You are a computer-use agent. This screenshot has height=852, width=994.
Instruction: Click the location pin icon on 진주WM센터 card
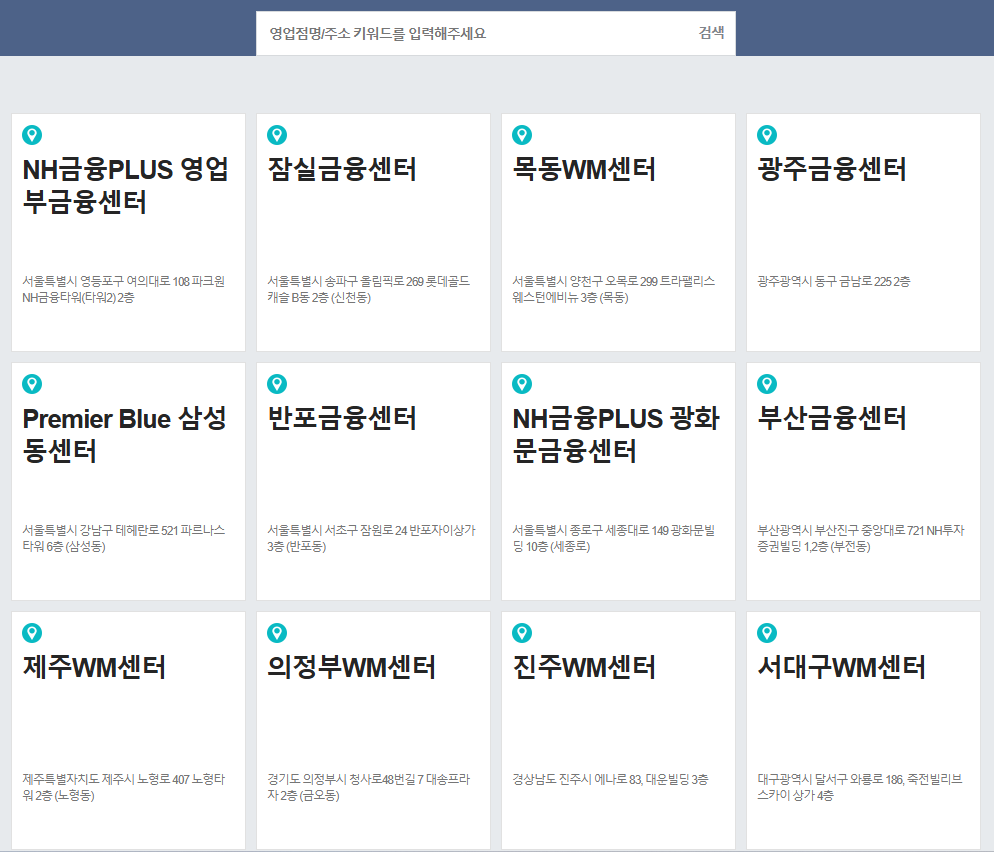(522, 633)
